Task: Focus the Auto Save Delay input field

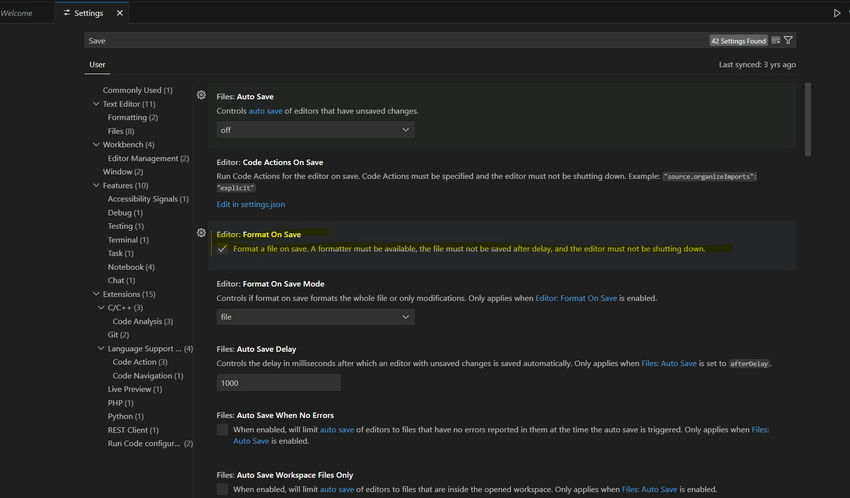Action: pyautogui.click(x=279, y=383)
